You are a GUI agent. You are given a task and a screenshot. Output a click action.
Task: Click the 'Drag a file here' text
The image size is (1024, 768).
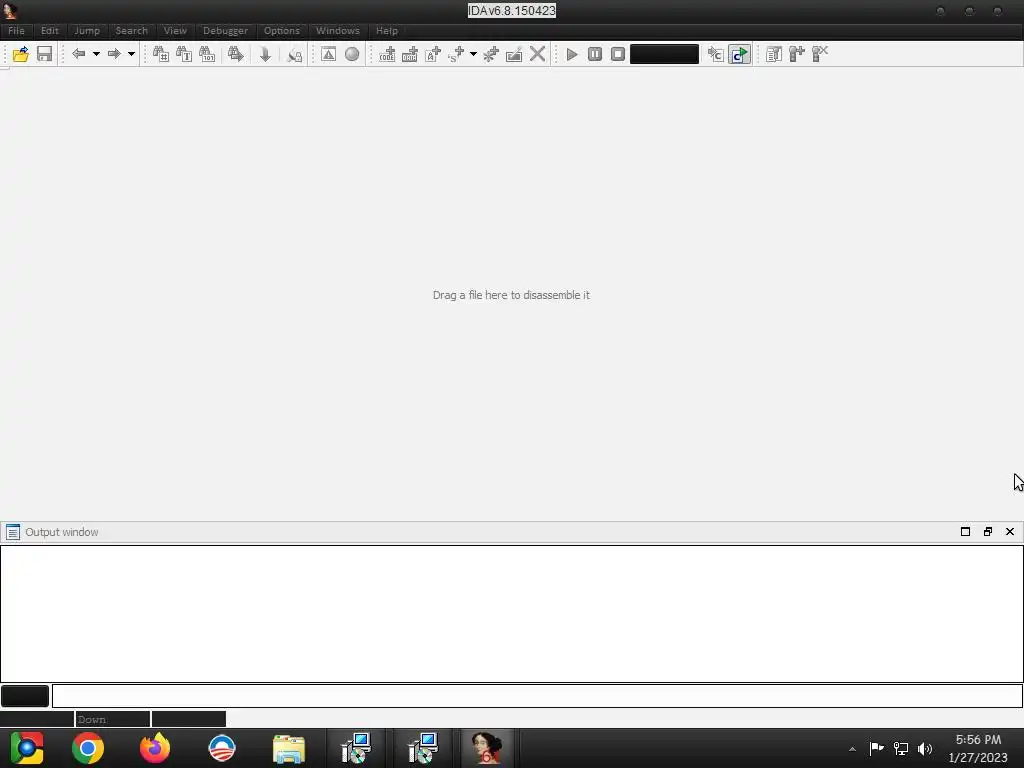pyautogui.click(x=511, y=295)
